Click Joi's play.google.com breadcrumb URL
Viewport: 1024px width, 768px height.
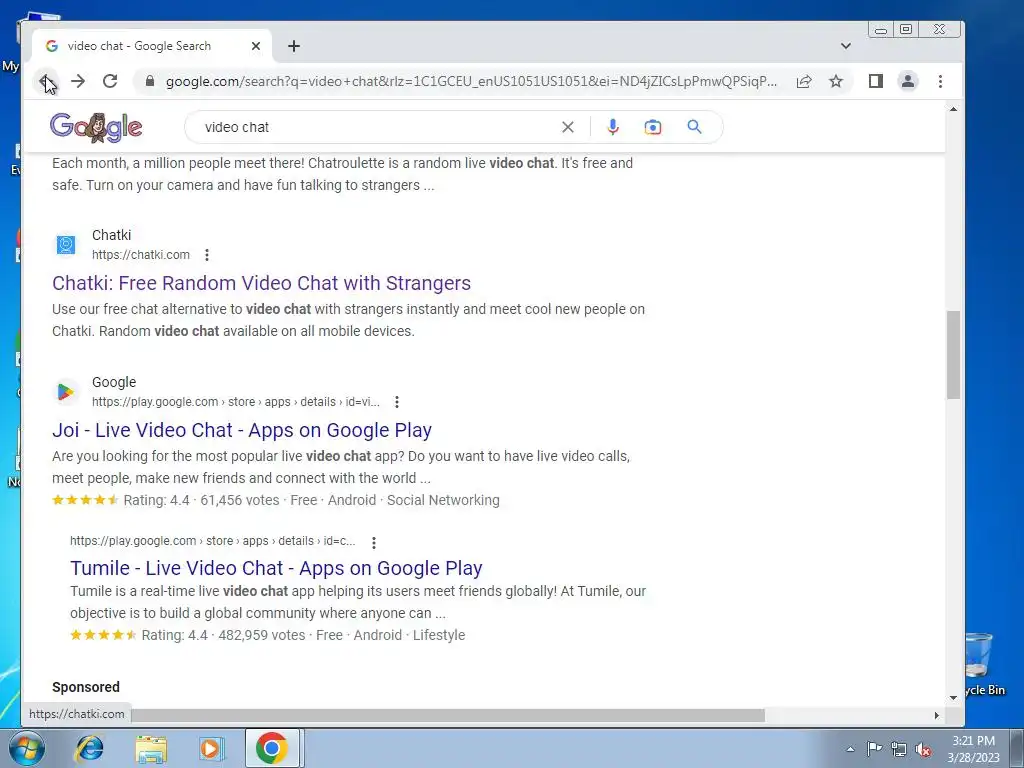pyautogui.click(x=236, y=402)
